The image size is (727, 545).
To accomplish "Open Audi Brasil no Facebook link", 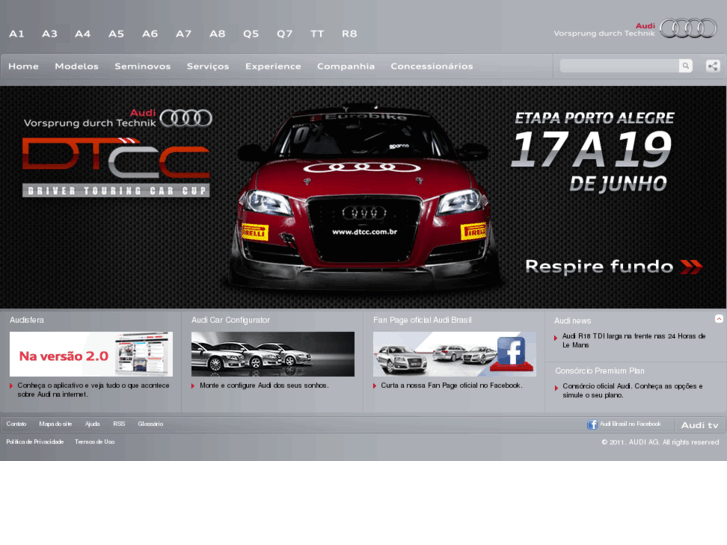I will (630, 424).
